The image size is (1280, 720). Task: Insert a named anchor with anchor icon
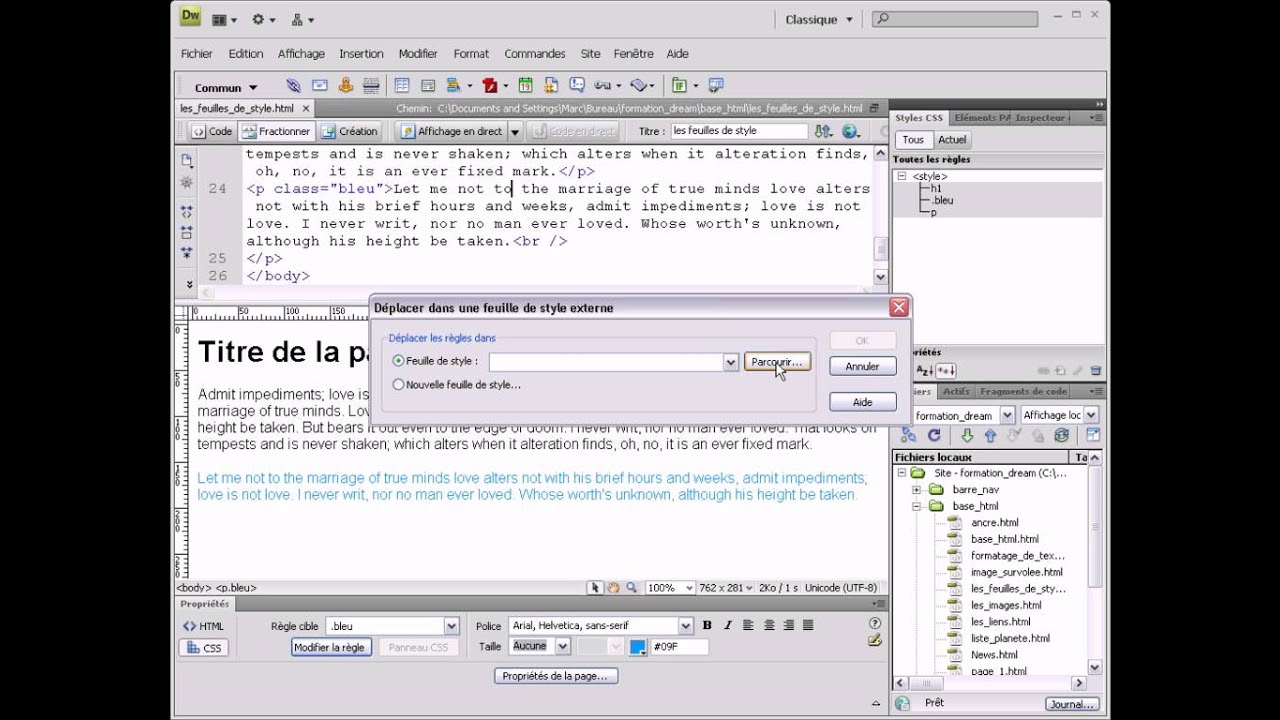[x=346, y=86]
